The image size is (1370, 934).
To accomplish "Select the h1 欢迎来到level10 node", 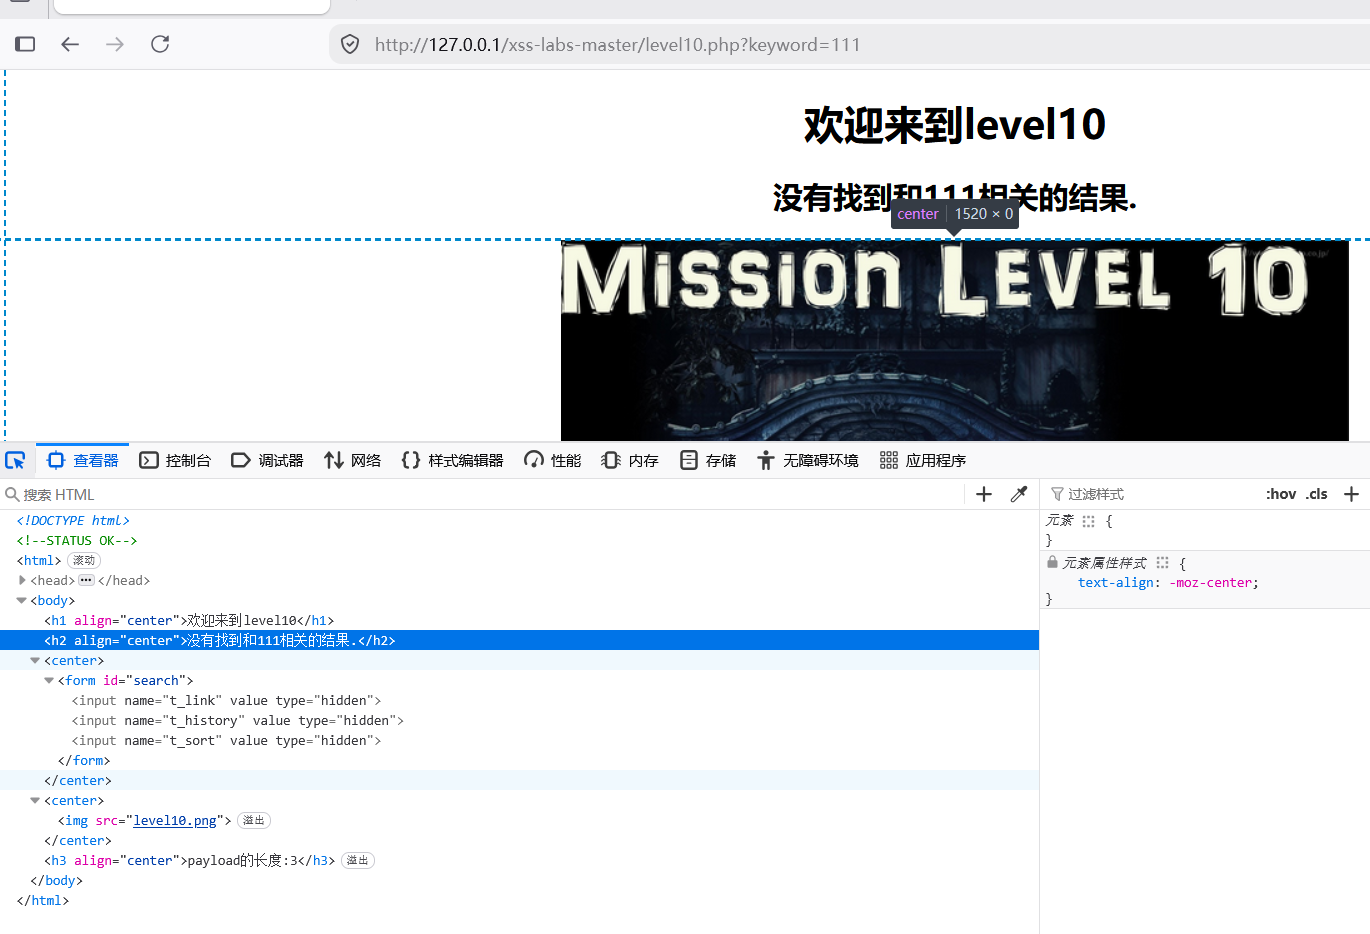I will point(190,620).
